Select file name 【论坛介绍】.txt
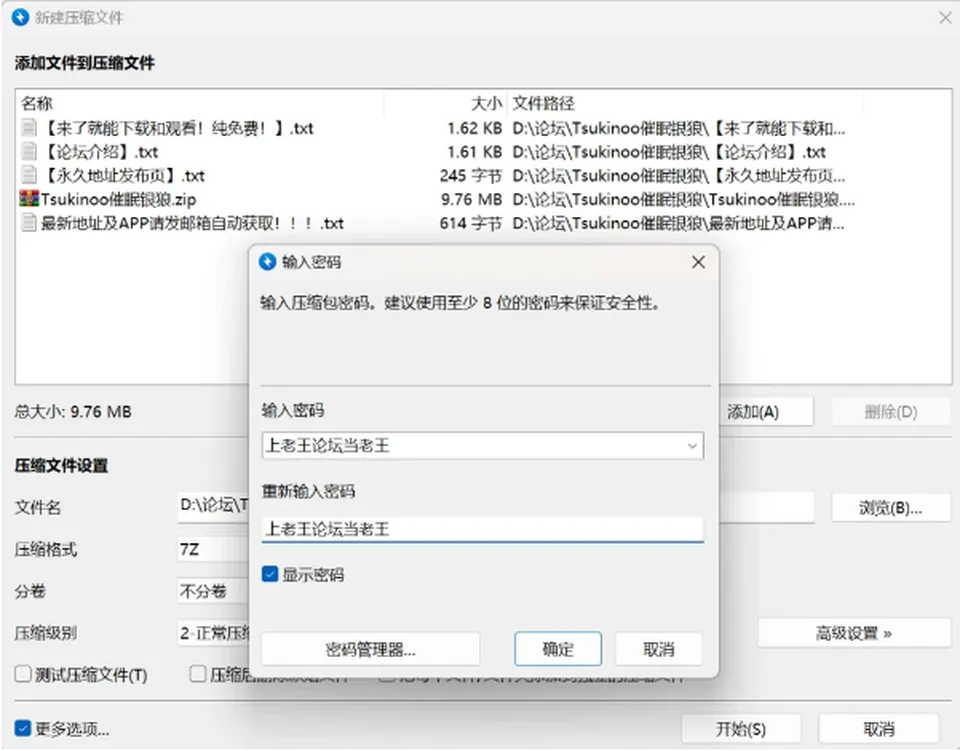960x751 pixels. point(100,151)
